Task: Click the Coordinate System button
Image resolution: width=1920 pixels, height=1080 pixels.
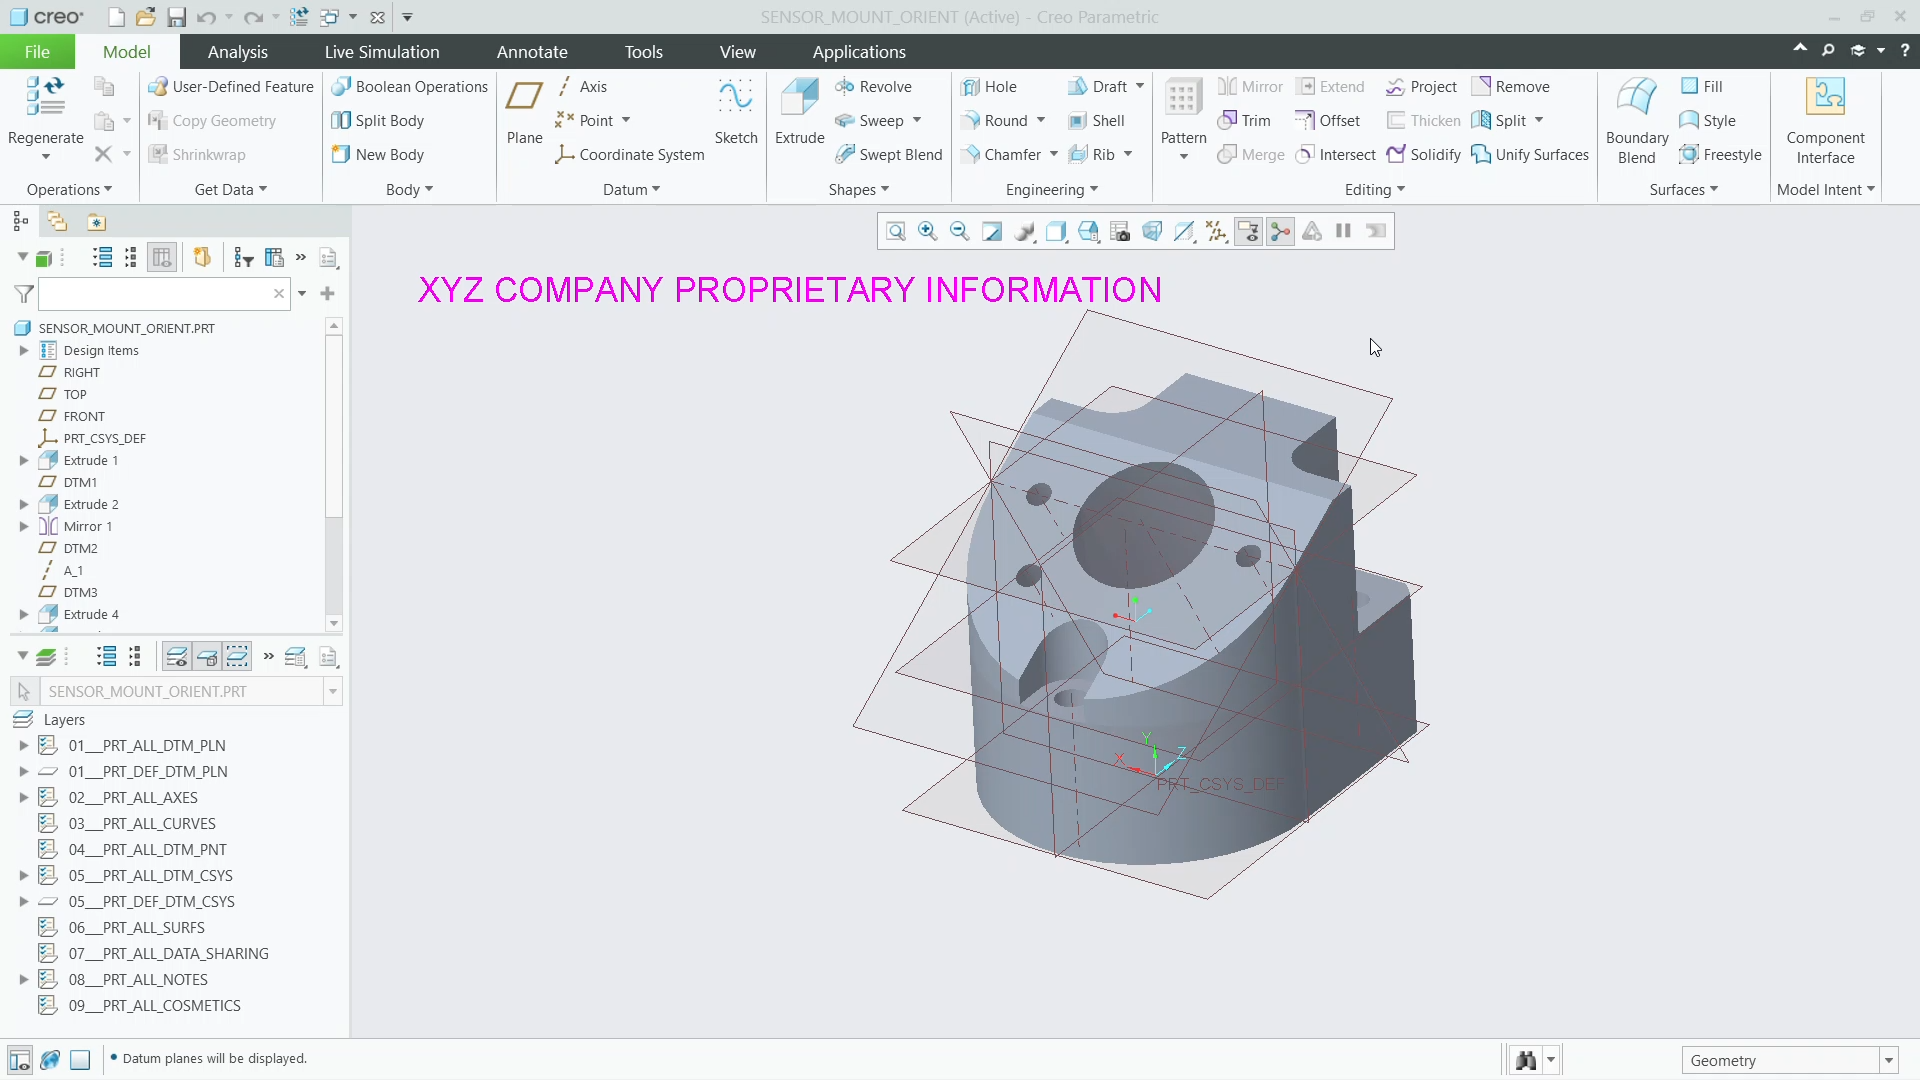Action: point(630,155)
